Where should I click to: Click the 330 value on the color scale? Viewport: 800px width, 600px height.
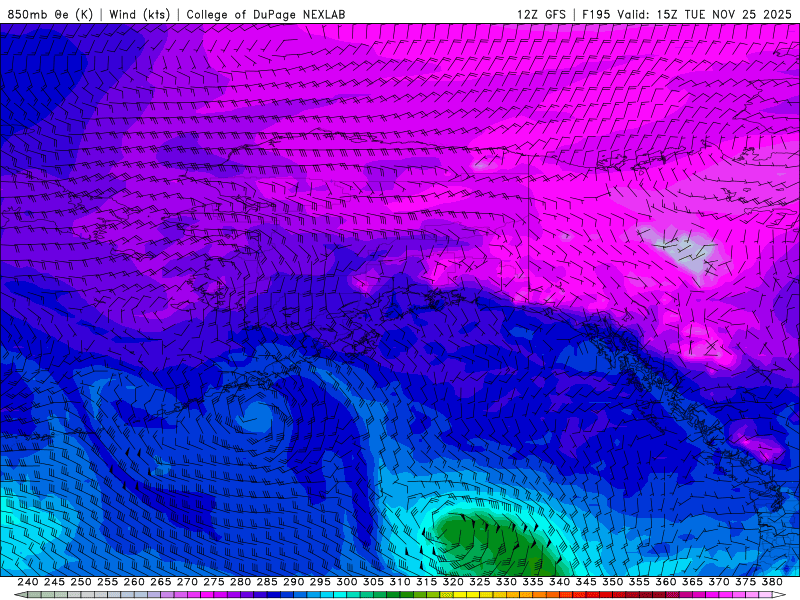tap(506, 582)
